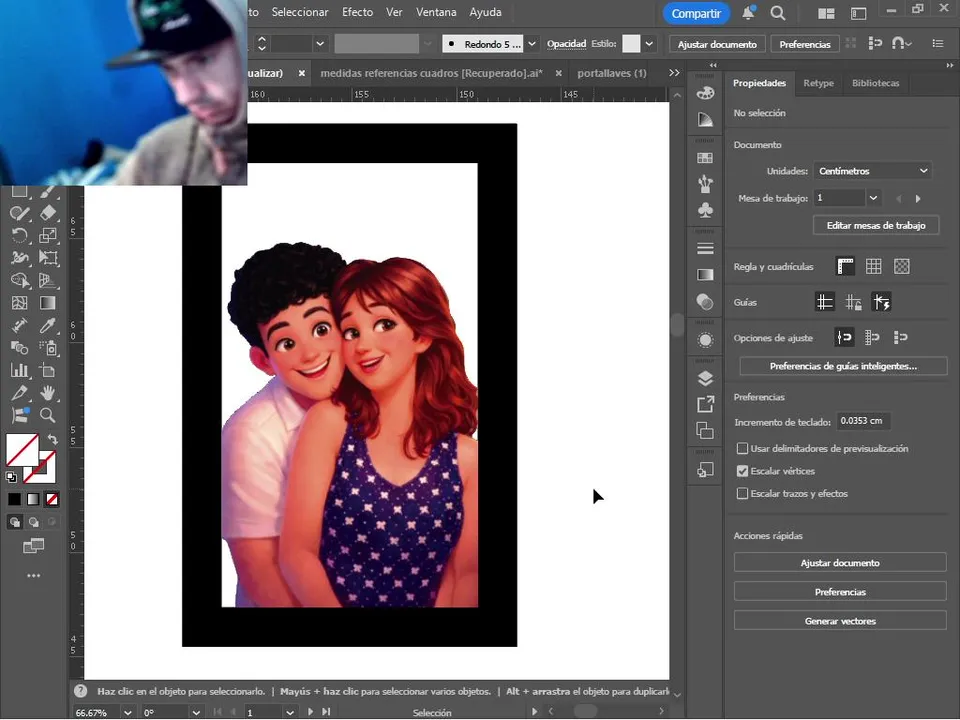Click the Compartir button
The height and width of the screenshot is (720, 960).
696,13
